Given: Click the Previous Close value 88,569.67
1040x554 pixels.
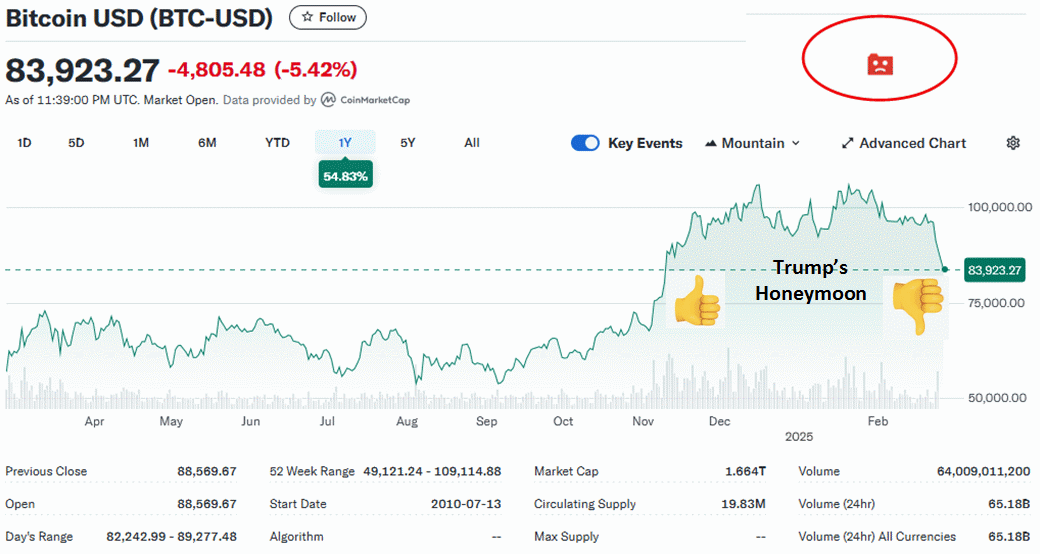Looking at the screenshot, I should [206, 471].
